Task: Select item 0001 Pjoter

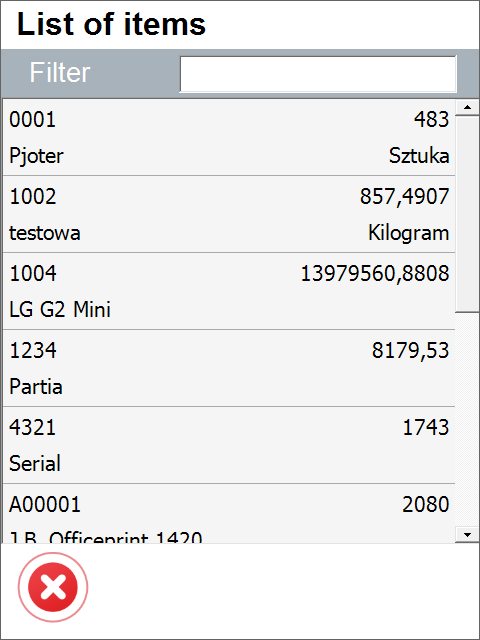Action: pyautogui.click(x=229, y=138)
